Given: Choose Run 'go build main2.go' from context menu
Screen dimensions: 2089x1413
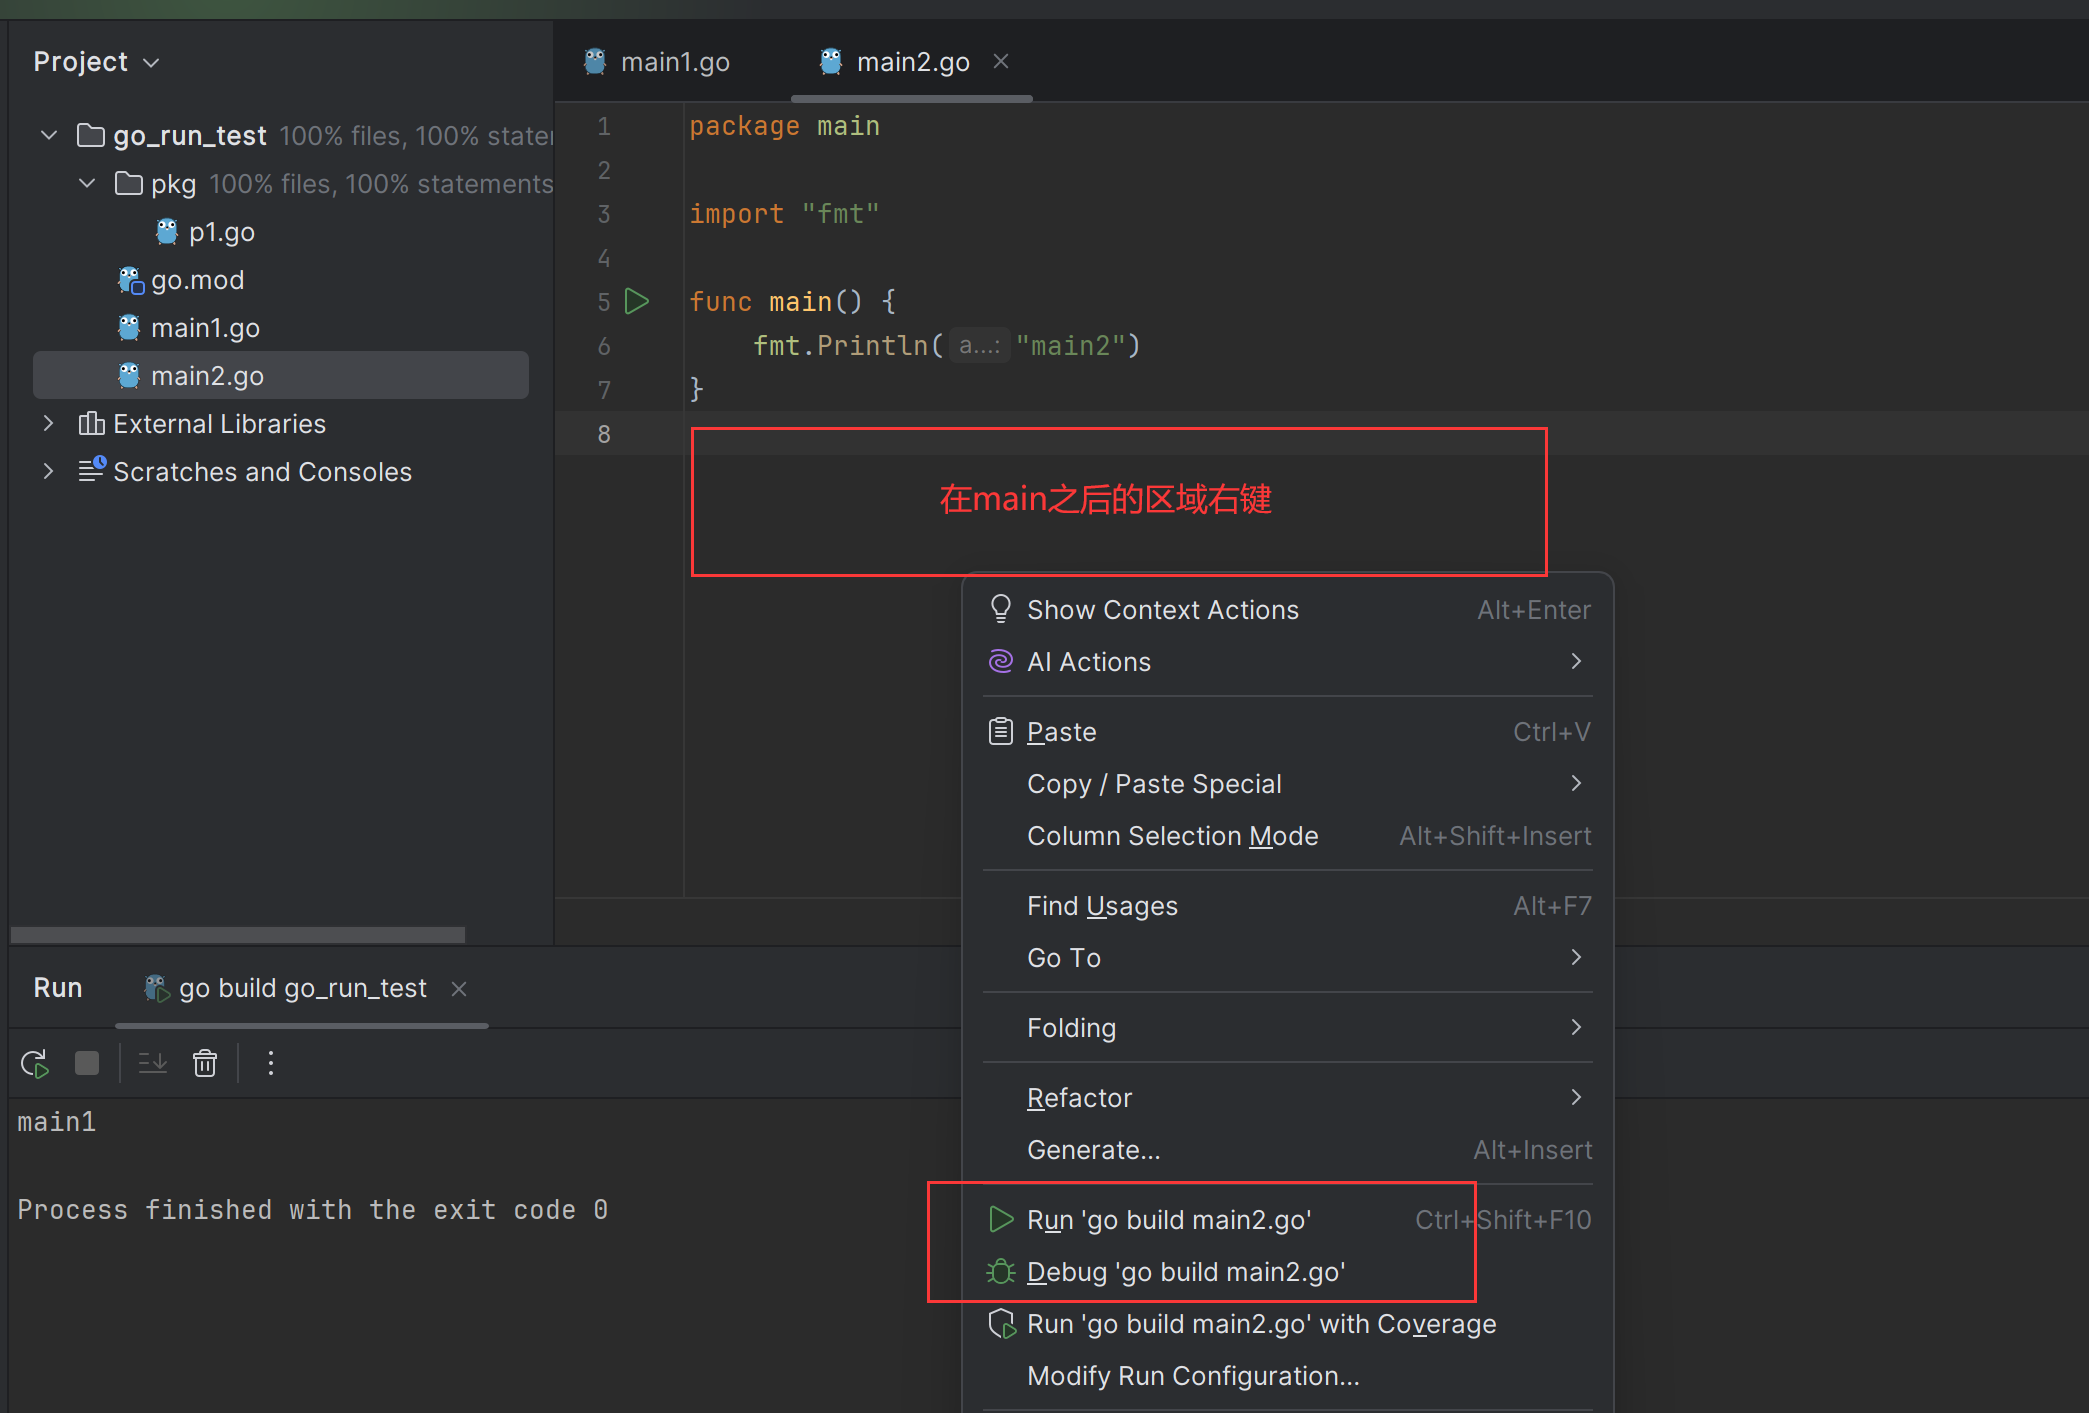Looking at the screenshot, I should pos(1168,1220).
